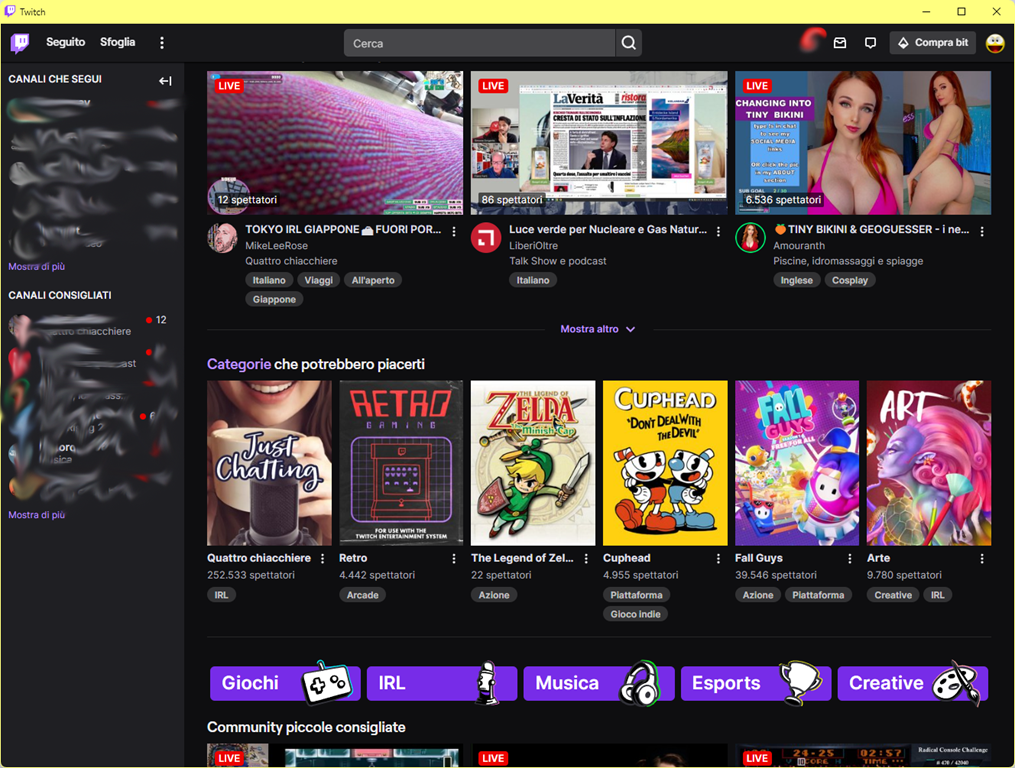1015x768 pixels.
Task: Open the Art category cover
Action: click(x=929, y=463)
